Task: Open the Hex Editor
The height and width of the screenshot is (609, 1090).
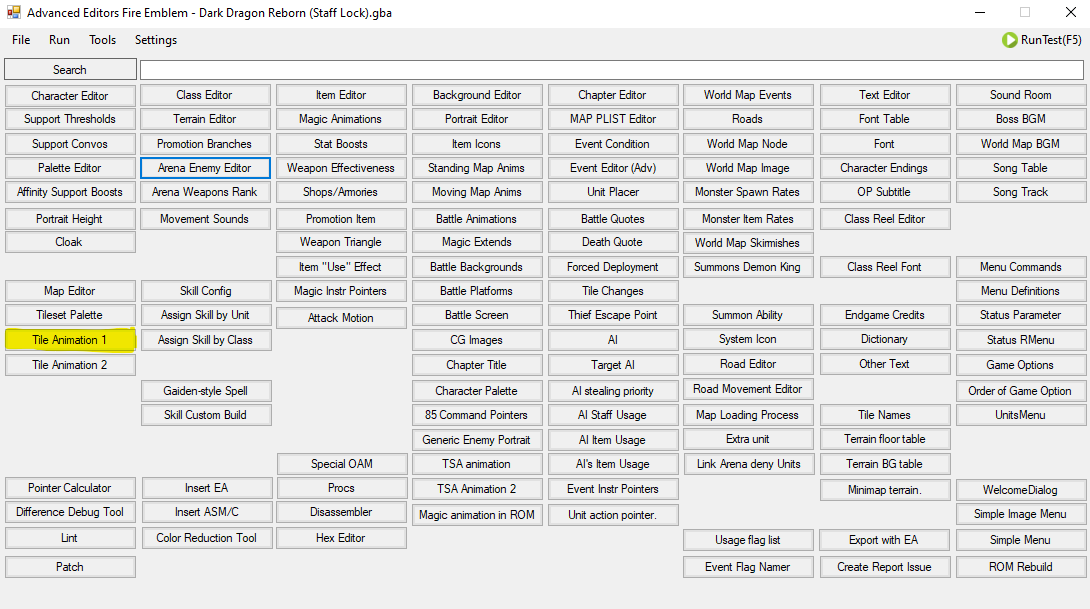Action: (341, 538)
